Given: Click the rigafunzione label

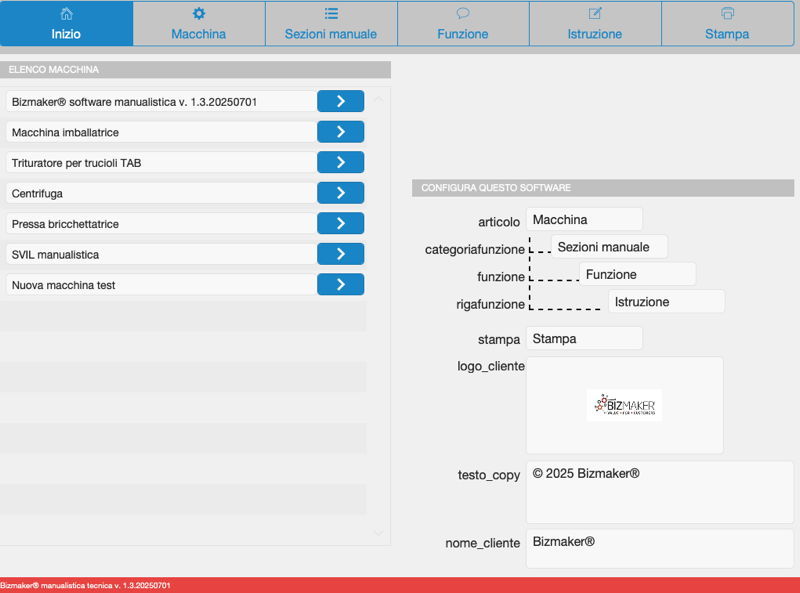Looking at the screenshot, I should tap(490, 304).
